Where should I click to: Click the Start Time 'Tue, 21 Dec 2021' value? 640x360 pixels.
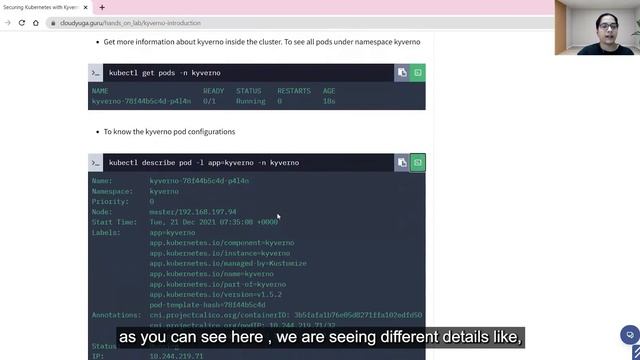(x=213, y=222)
